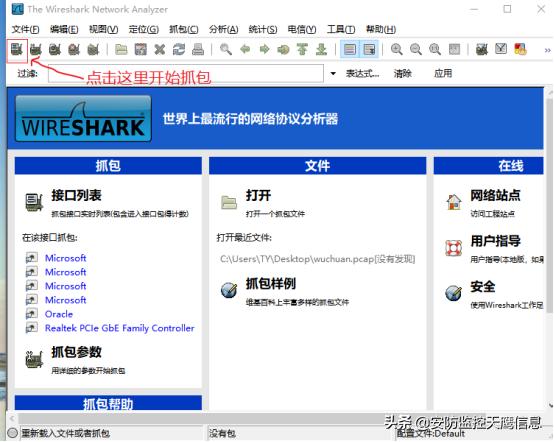Click the house icon beside 网络站点

pos(454,202)
